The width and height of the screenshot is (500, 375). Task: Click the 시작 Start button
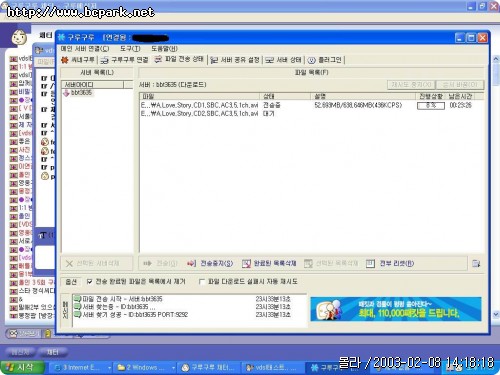[x=23, y=367]
